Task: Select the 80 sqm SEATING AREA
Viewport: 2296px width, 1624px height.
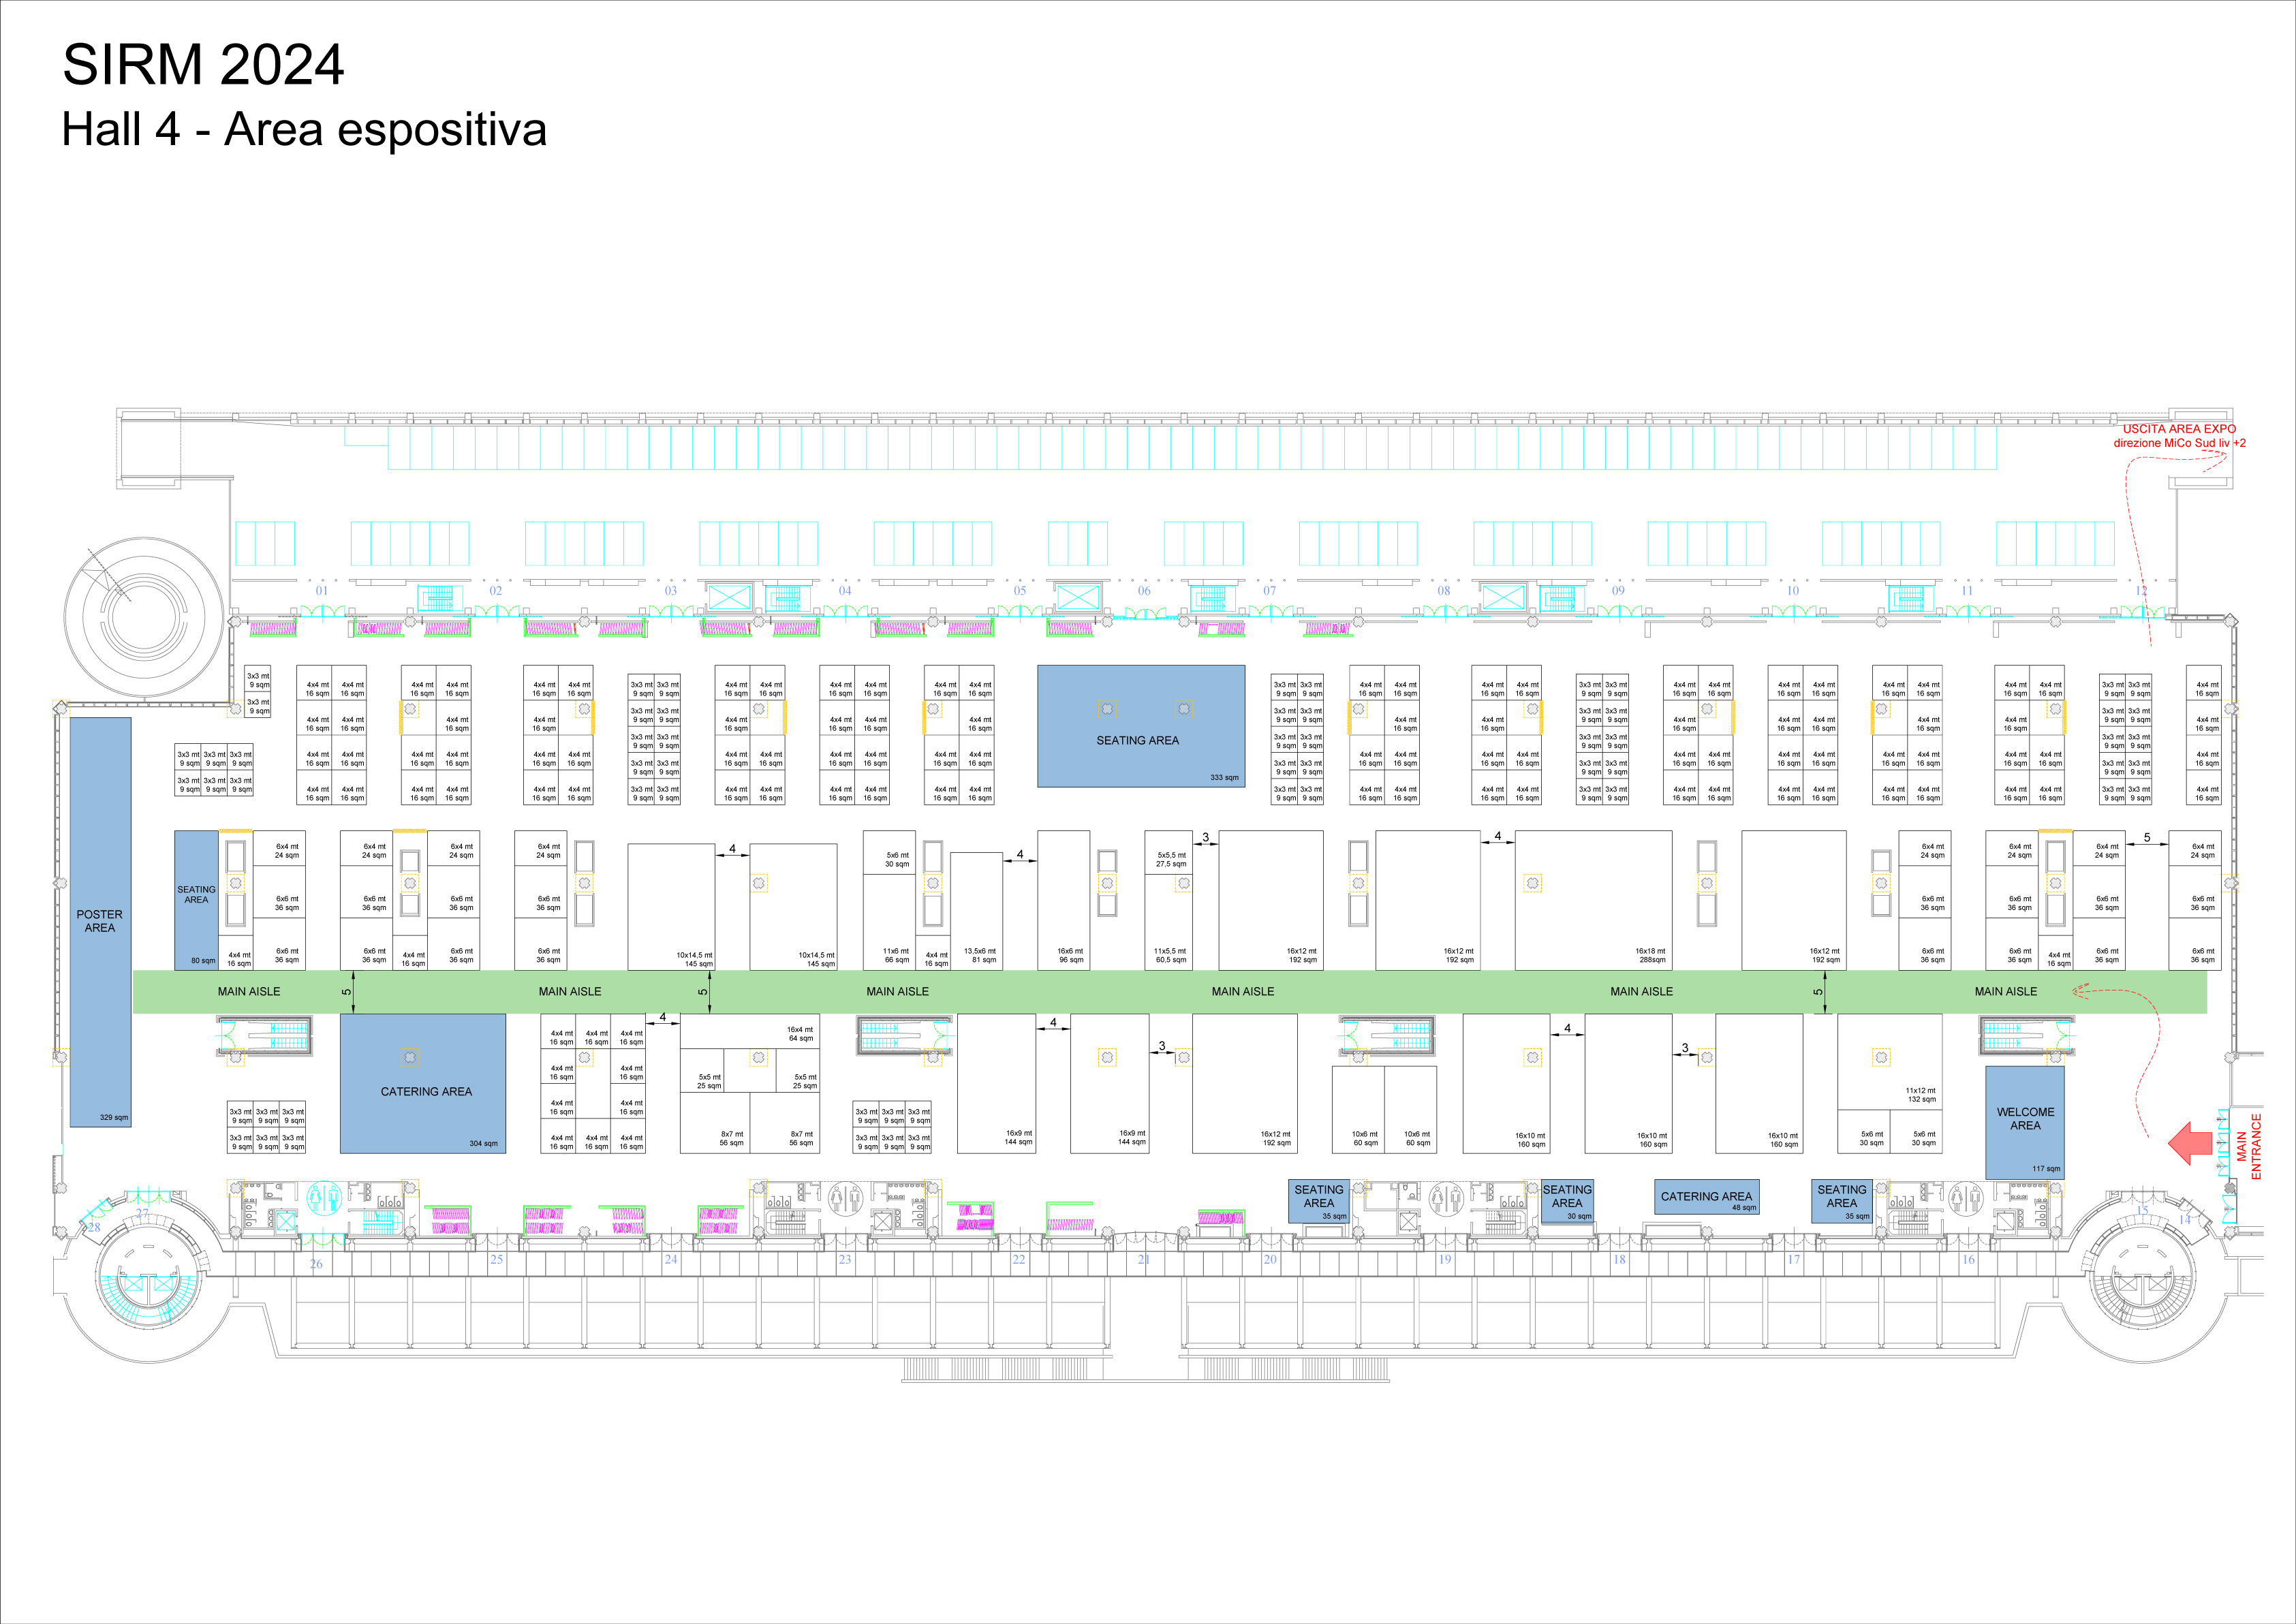Action: pos(196,899)
